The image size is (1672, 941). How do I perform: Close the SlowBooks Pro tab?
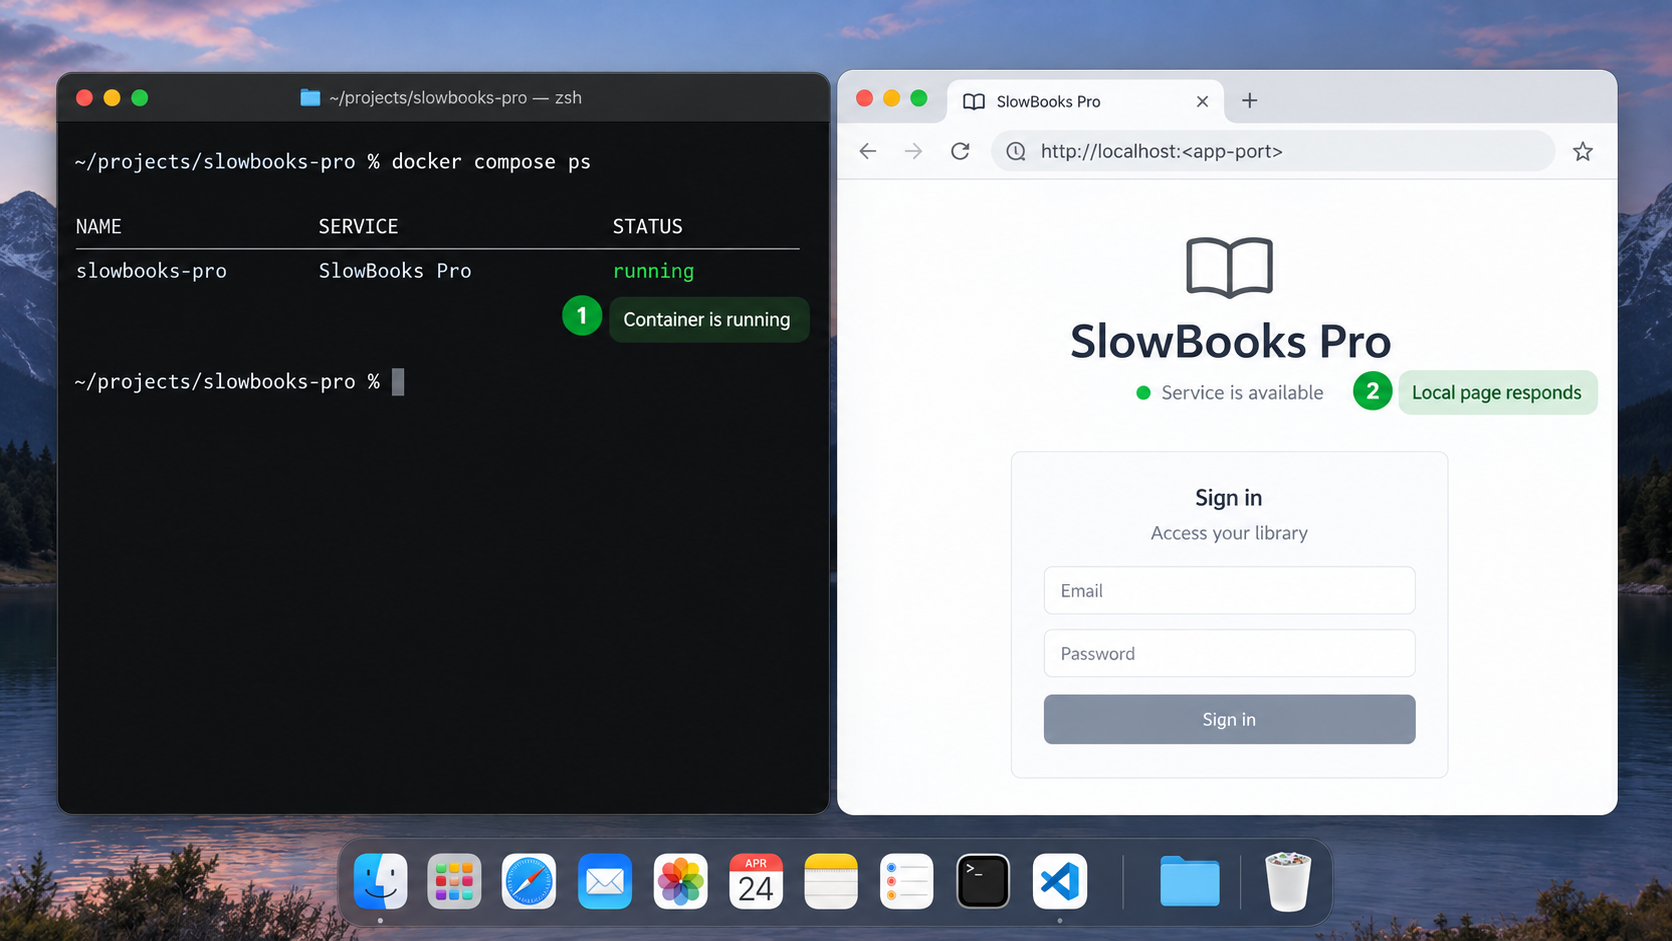click(x=1202, y=101)
